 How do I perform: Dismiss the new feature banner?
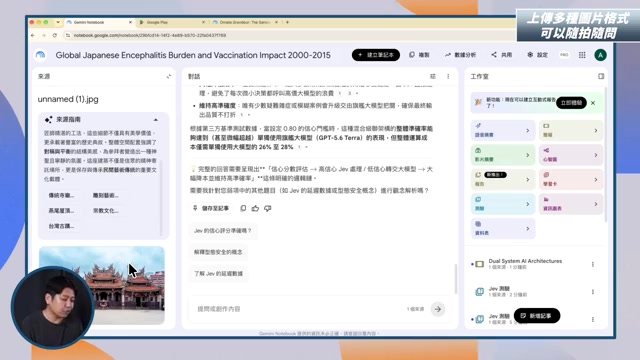tap(593, 103)
